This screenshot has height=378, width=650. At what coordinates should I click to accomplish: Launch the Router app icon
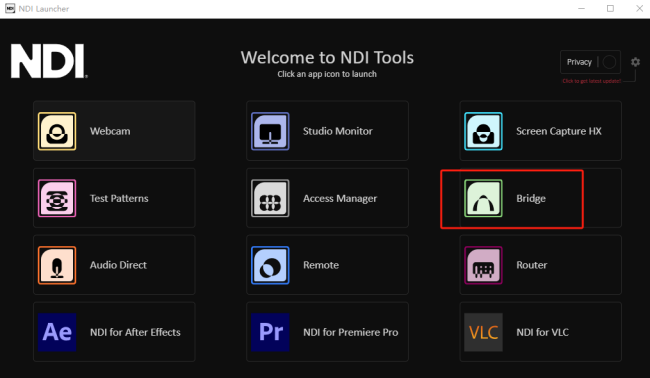[x=483, y=265]
